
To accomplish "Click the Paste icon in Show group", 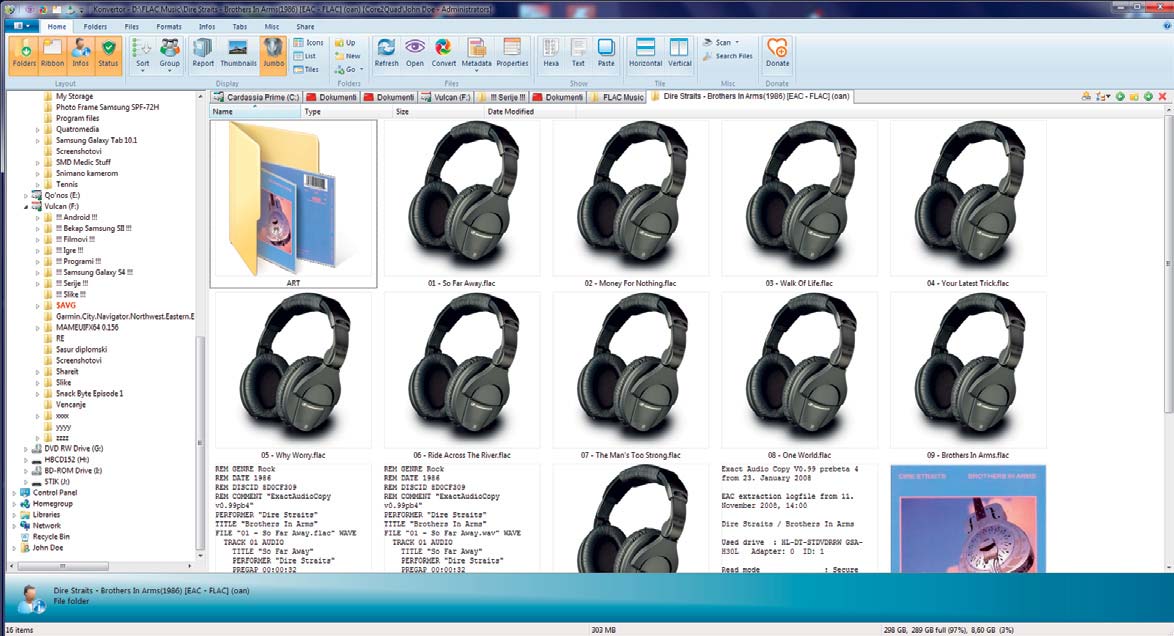I will point(606,55).
